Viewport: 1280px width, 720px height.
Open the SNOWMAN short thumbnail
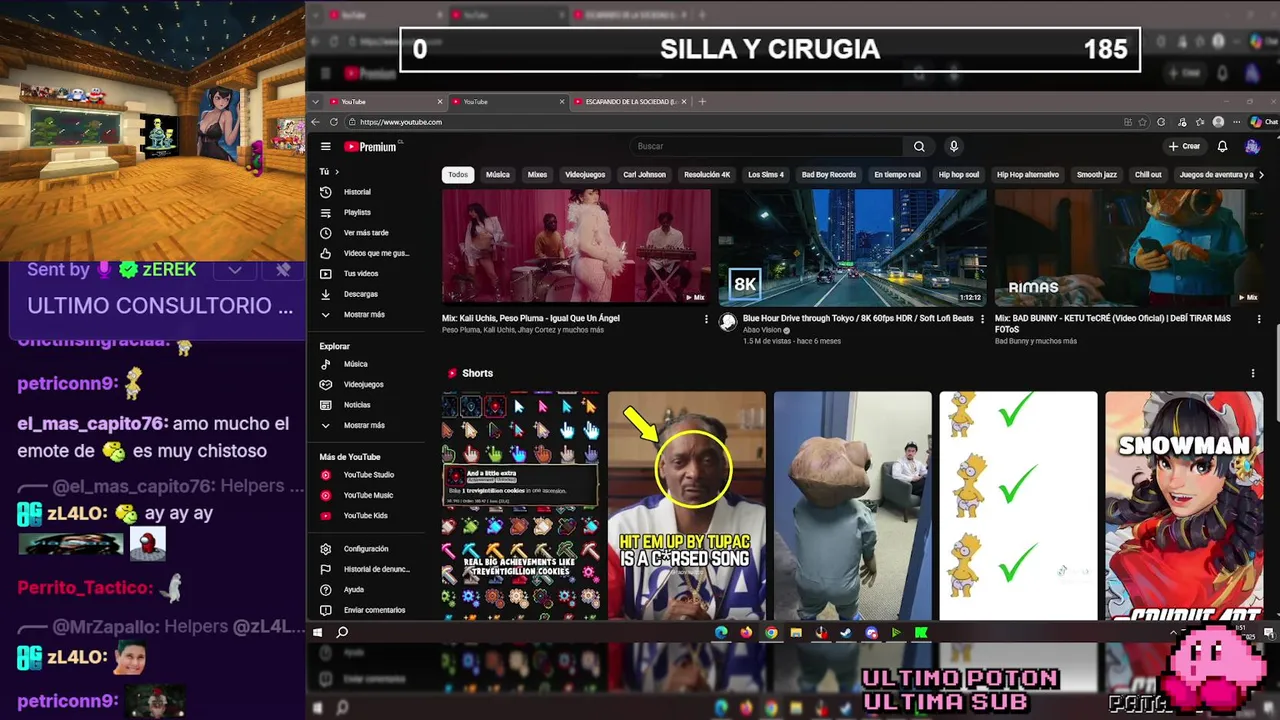[x=1184, y=506]
